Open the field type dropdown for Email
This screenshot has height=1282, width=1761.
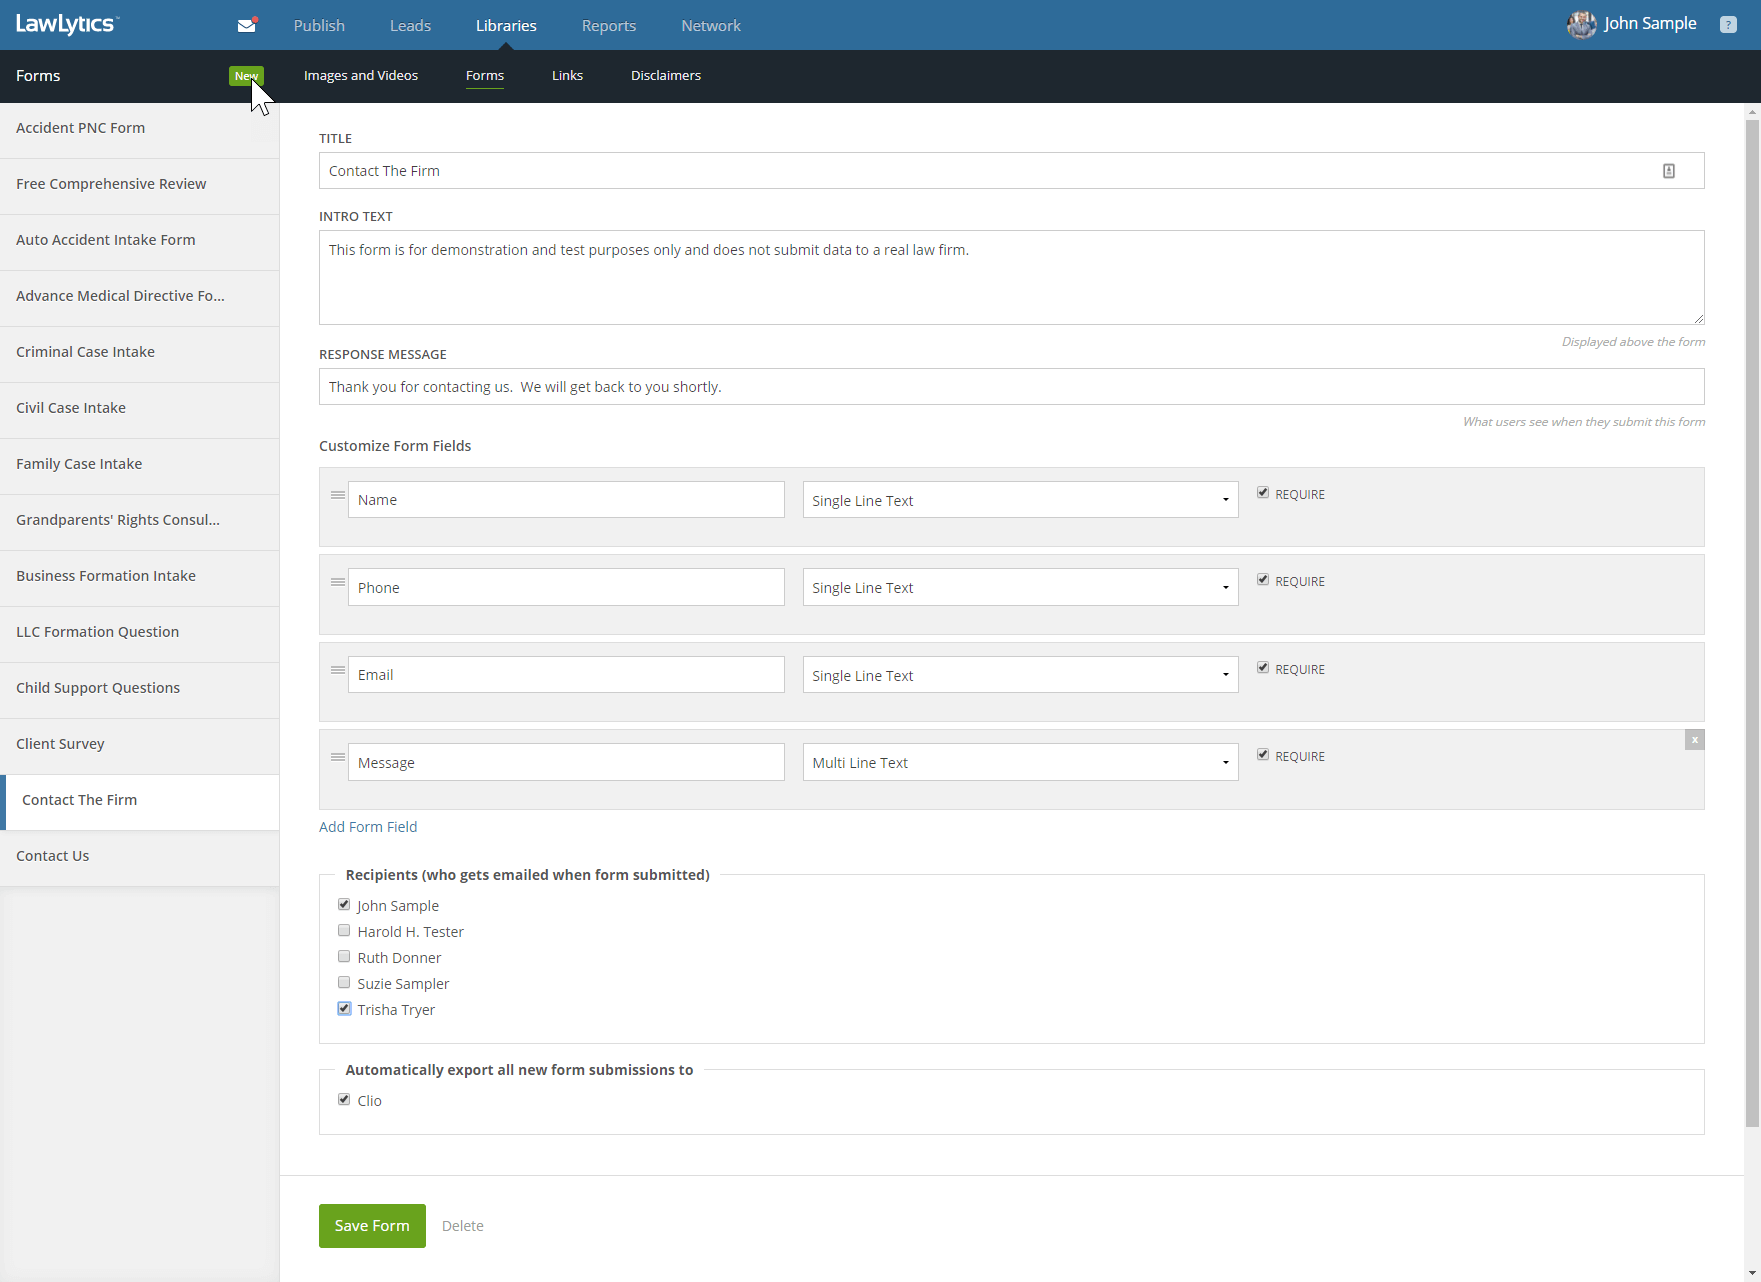pyautogui.click(x=1020, y=675)
